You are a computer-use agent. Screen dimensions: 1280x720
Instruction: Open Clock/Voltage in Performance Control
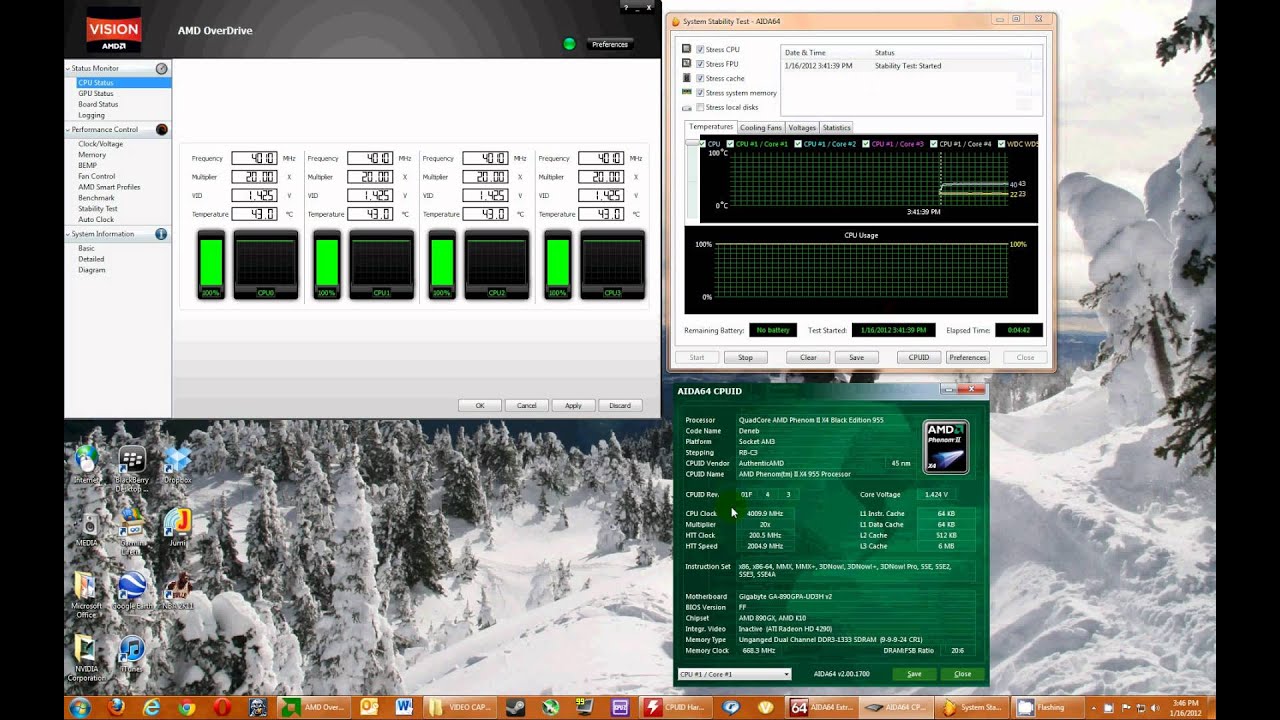coord(101,144)
